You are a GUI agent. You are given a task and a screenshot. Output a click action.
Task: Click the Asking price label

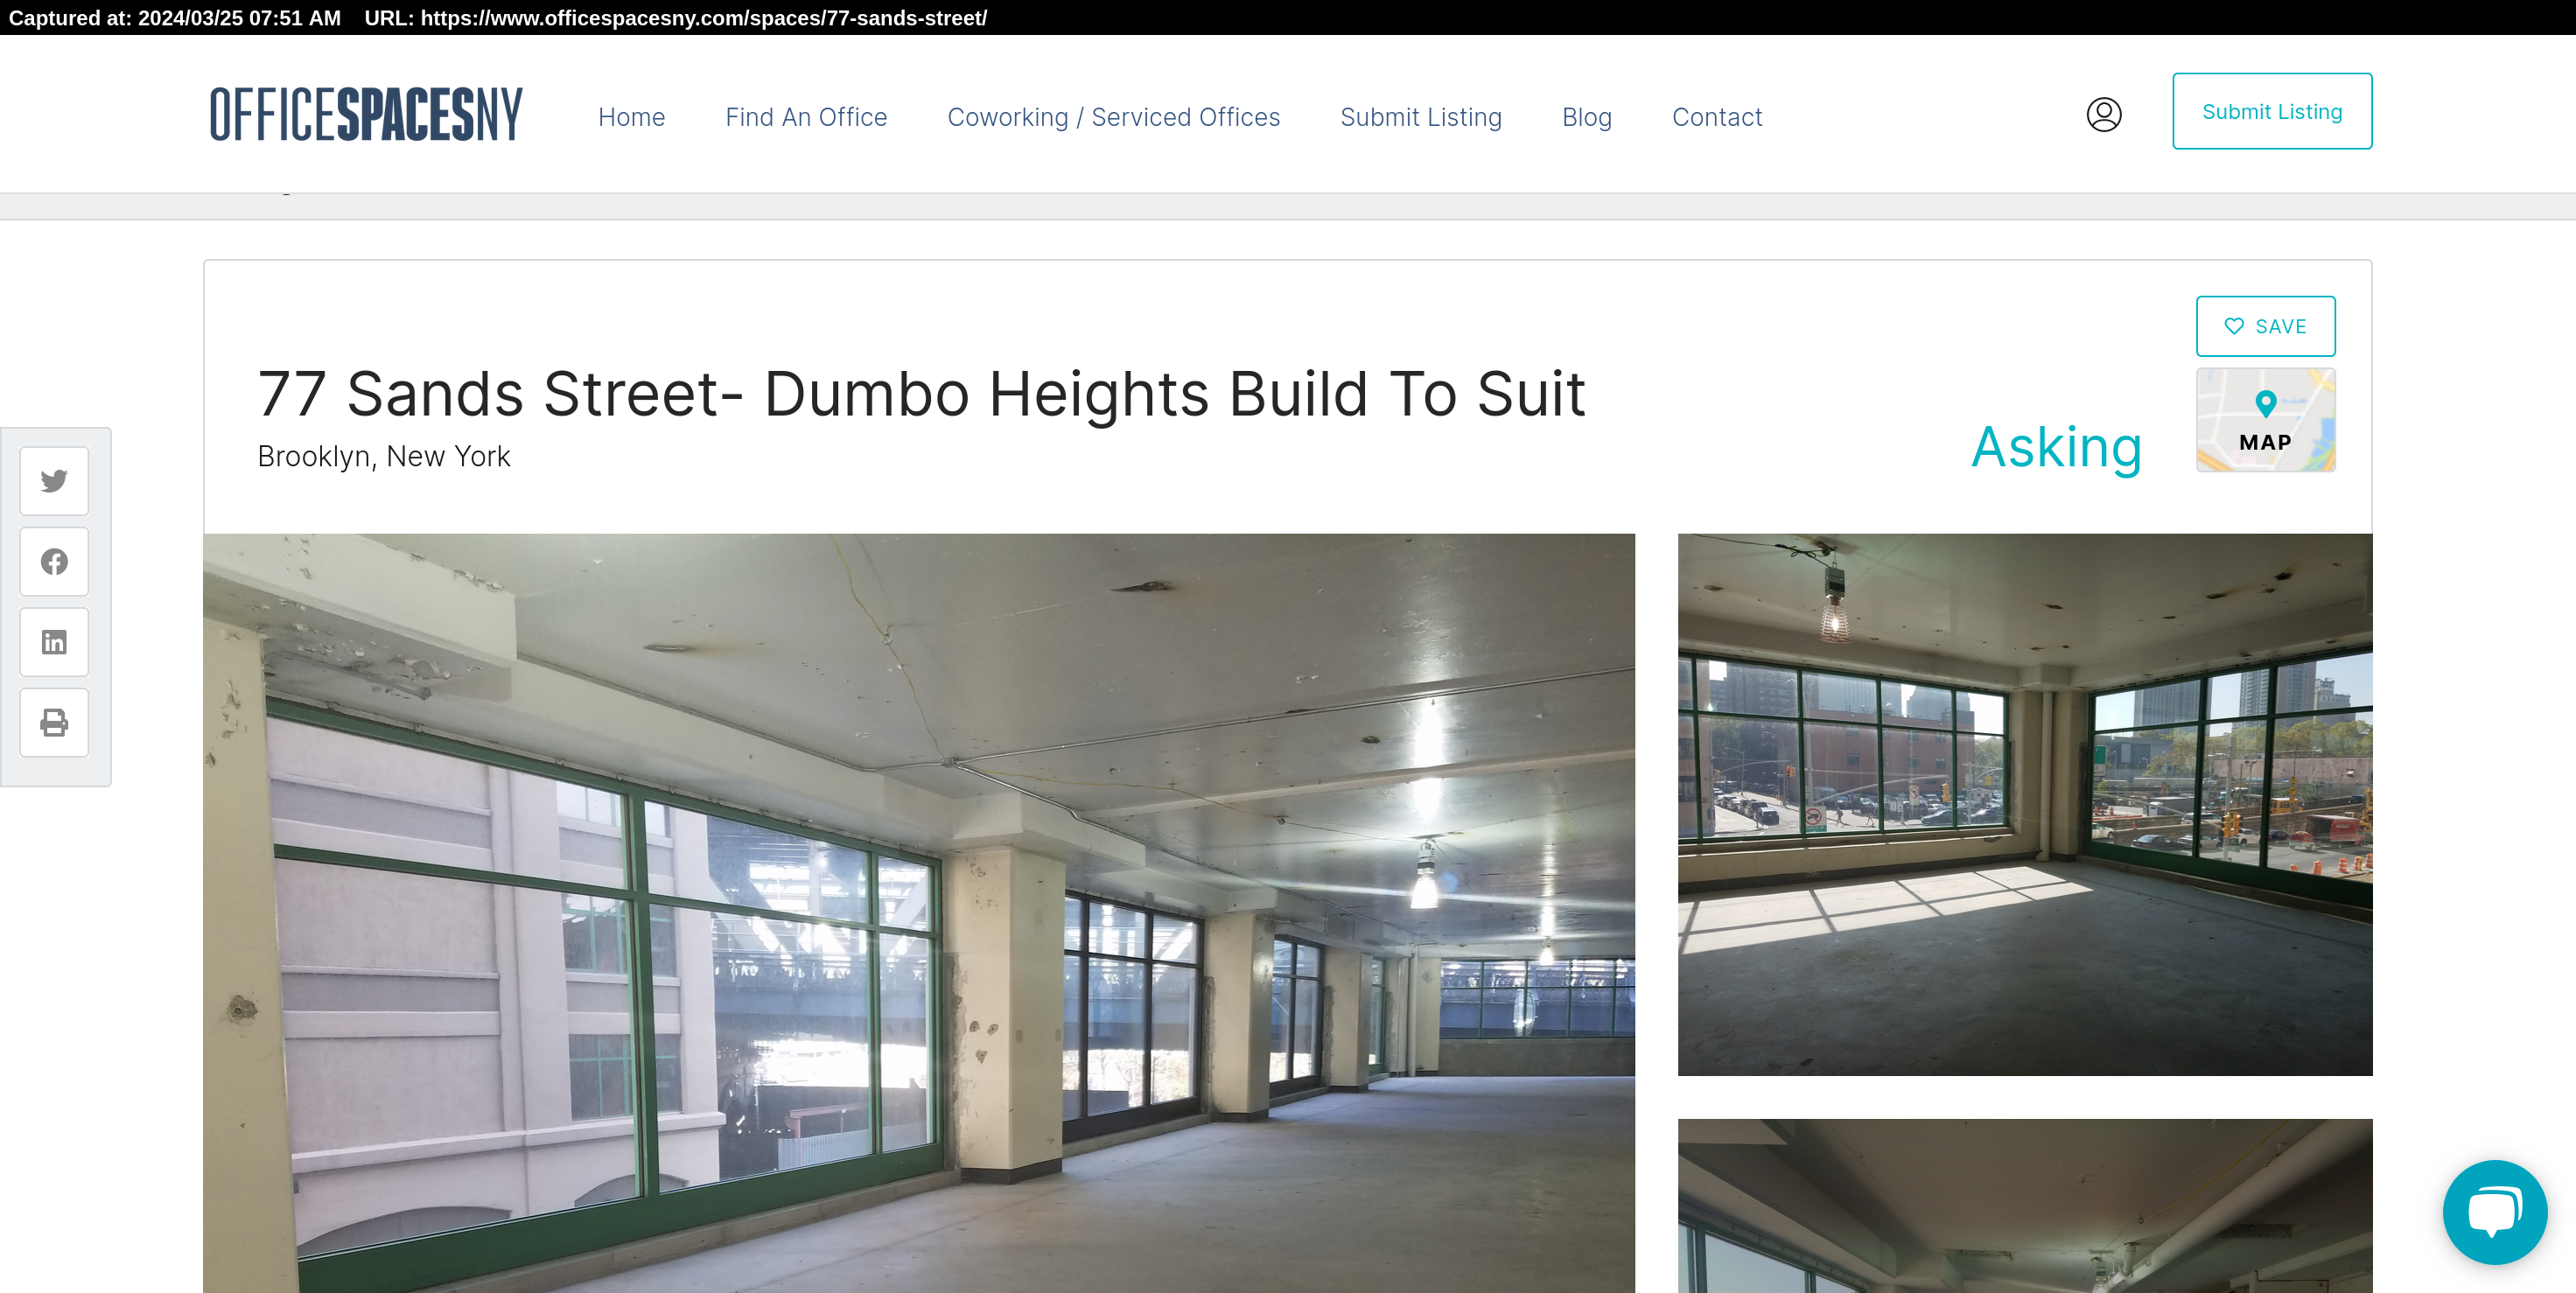click(2056, 447)
